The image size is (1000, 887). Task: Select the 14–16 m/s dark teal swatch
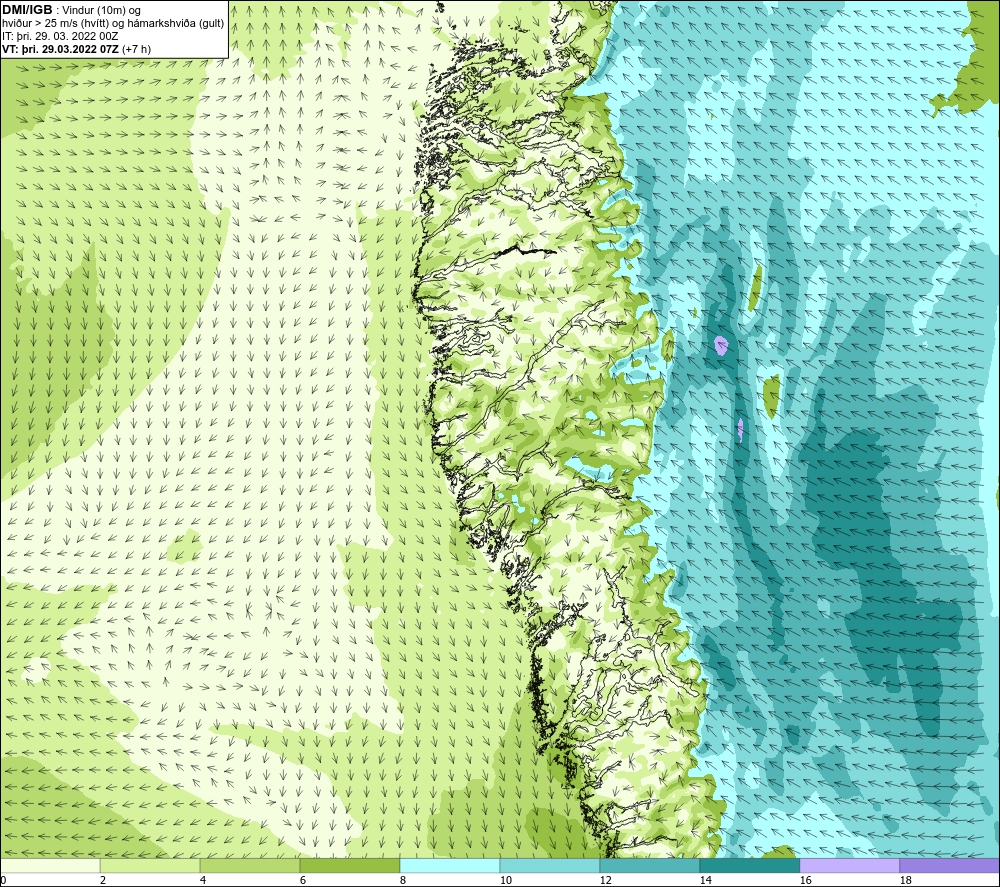(750, 865)
